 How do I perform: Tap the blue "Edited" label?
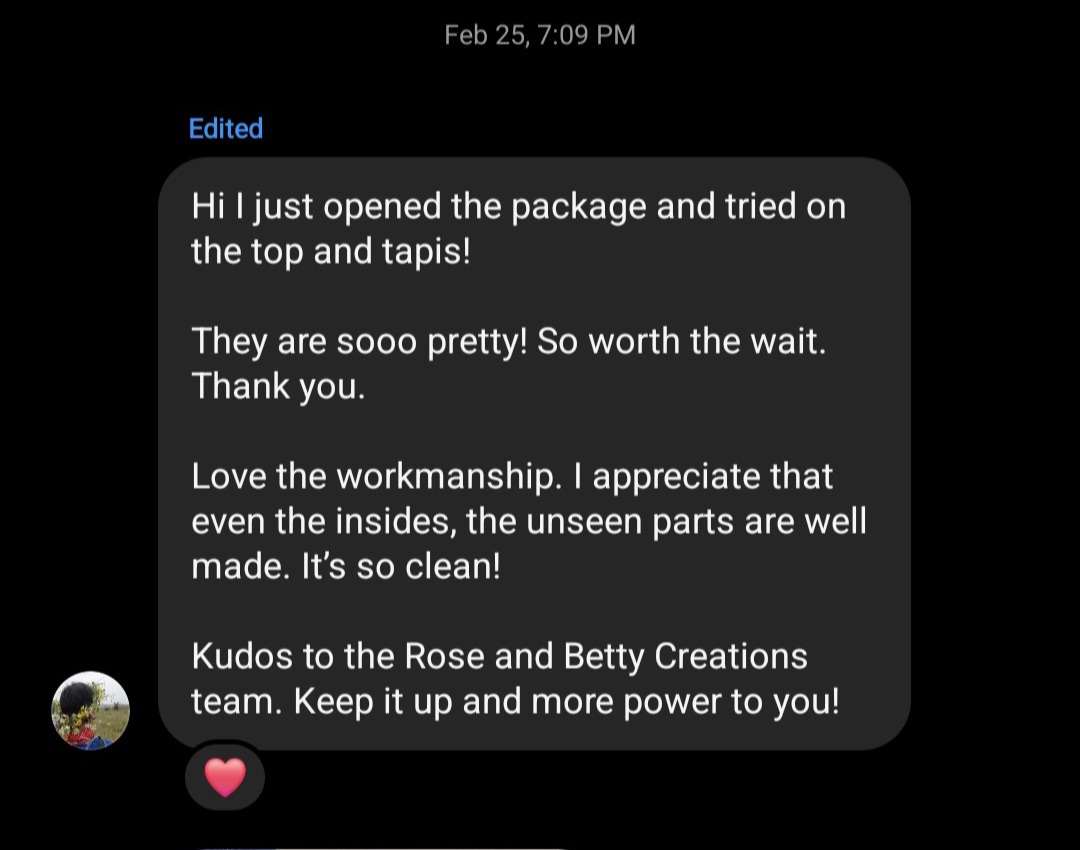coord(226,128)
